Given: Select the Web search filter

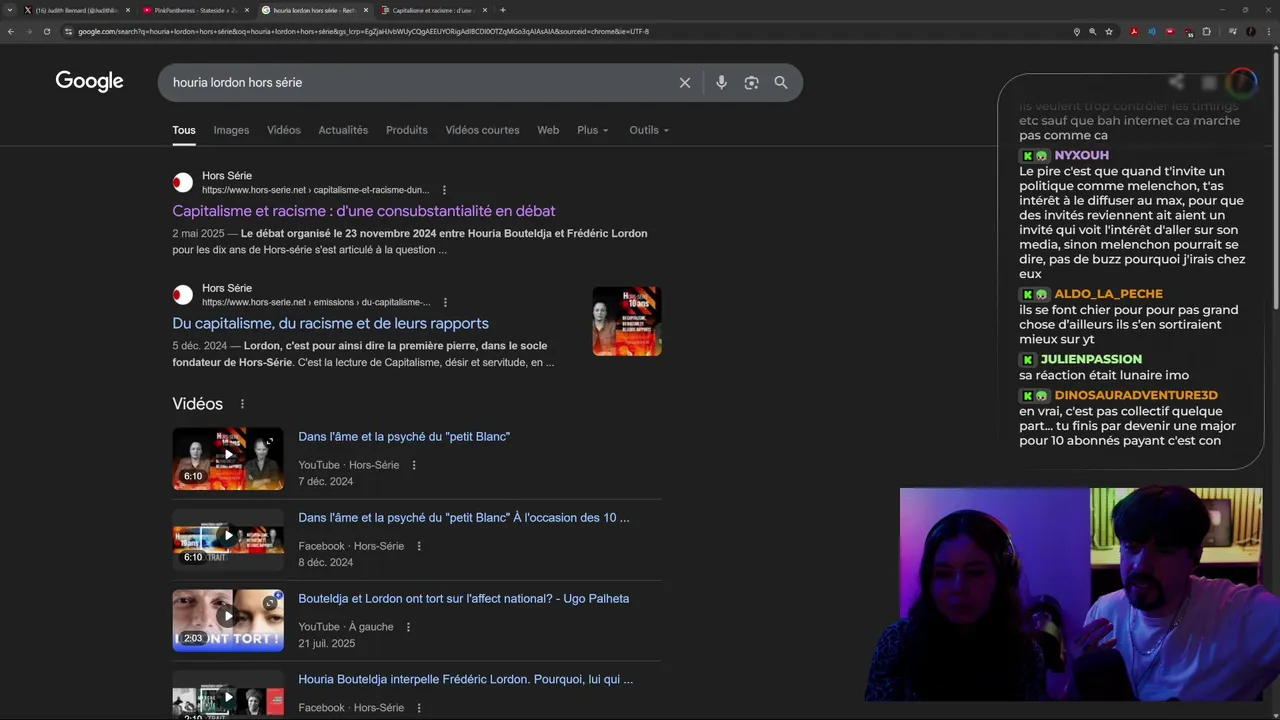Looking at the screenshot, I should [548, 130].
